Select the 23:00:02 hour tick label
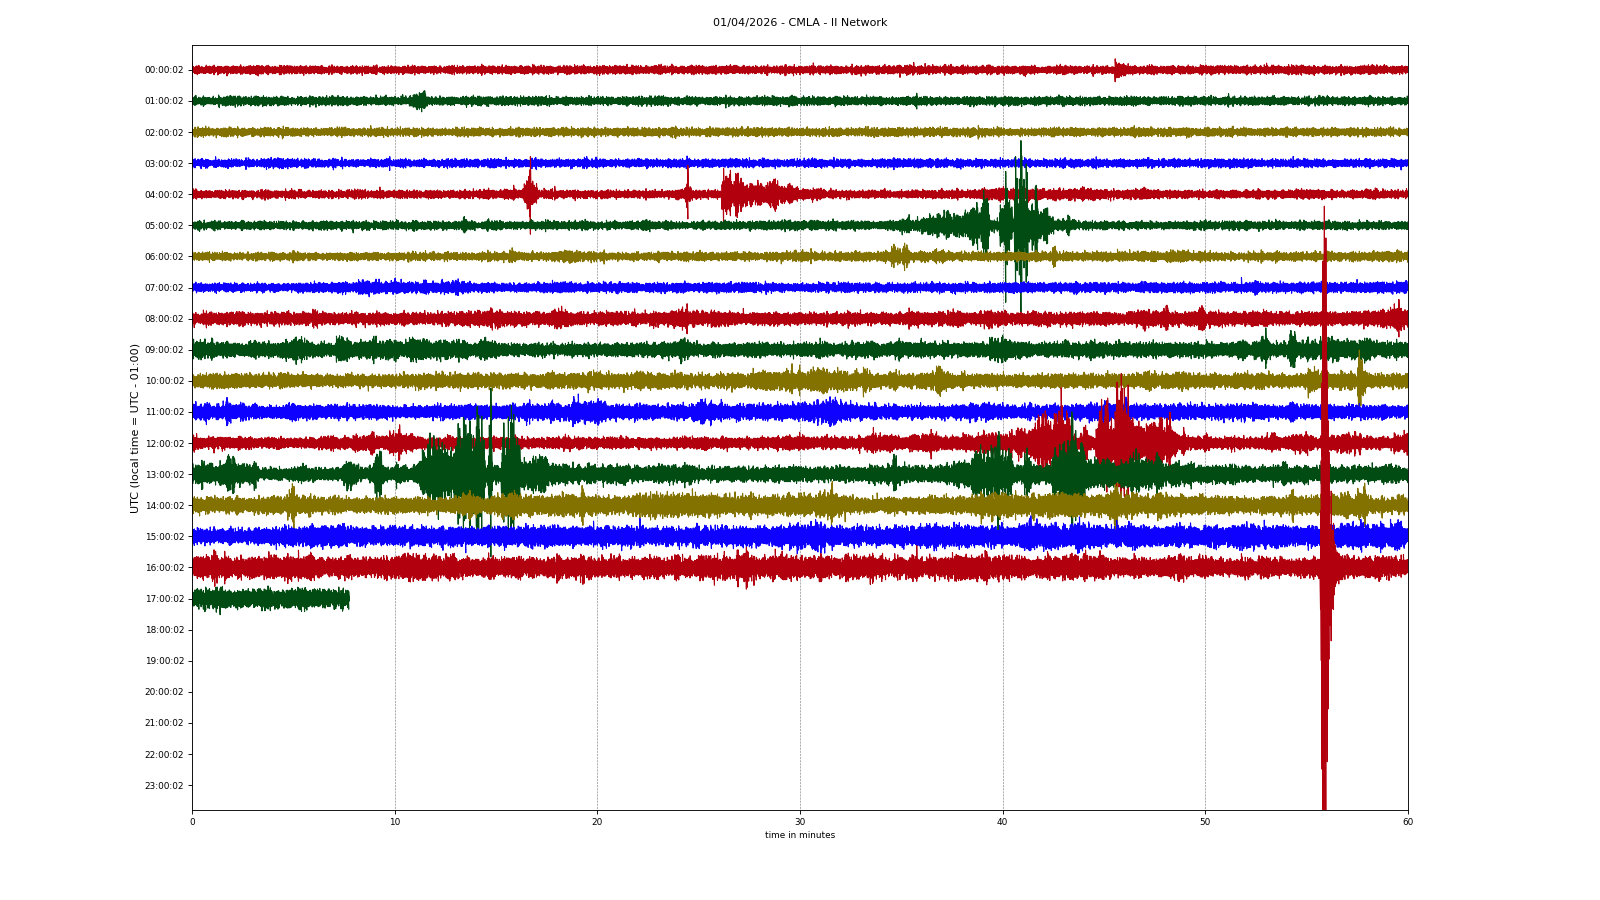1600x900 pixels. pos(164,786)
